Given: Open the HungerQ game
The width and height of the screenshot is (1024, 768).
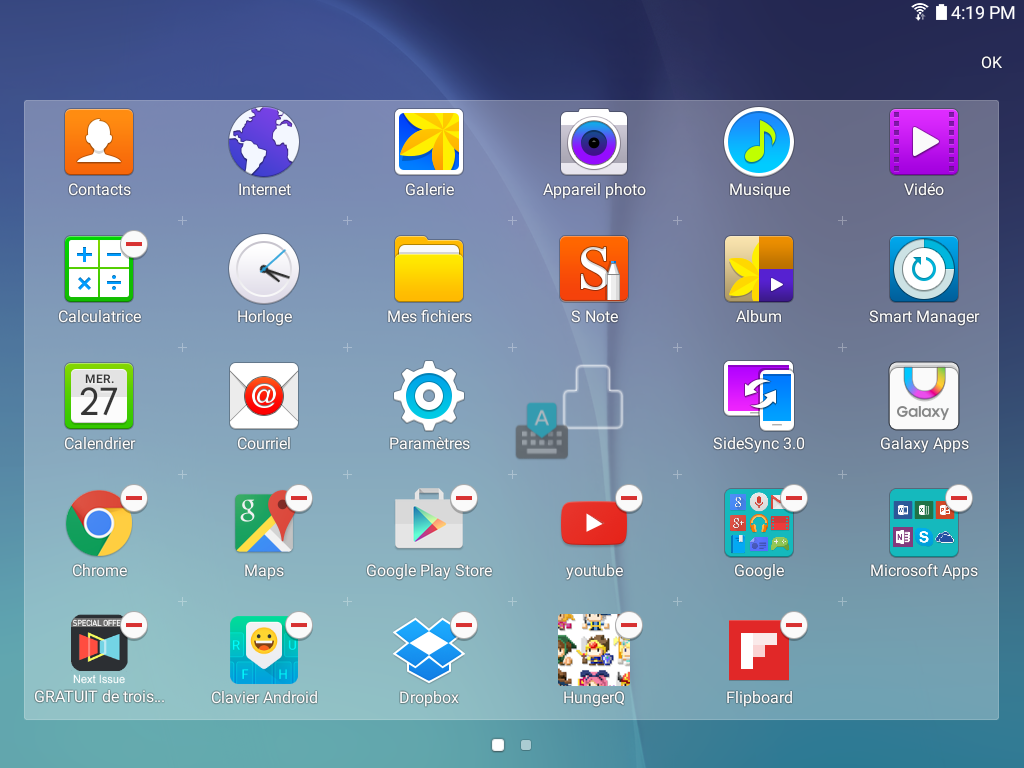Looking at the screenshot, I should (594, 650).
